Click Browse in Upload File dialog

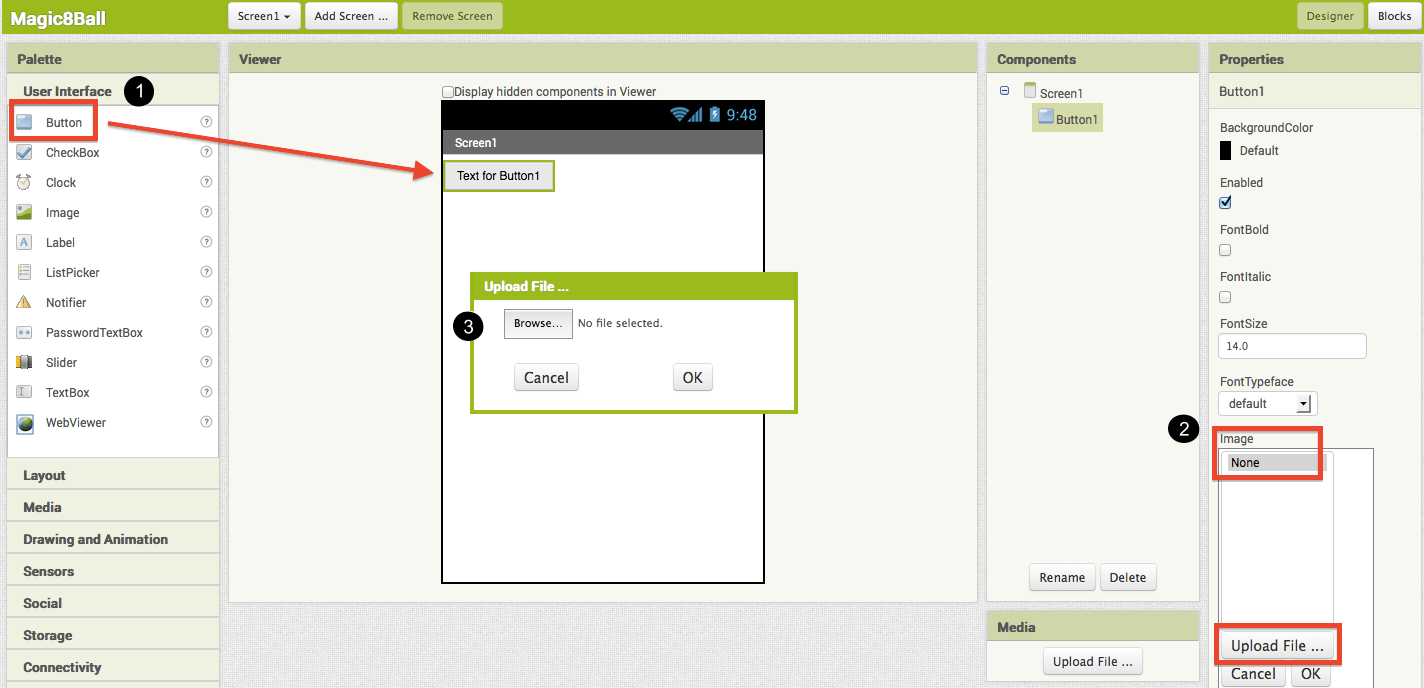click(538, 323)
